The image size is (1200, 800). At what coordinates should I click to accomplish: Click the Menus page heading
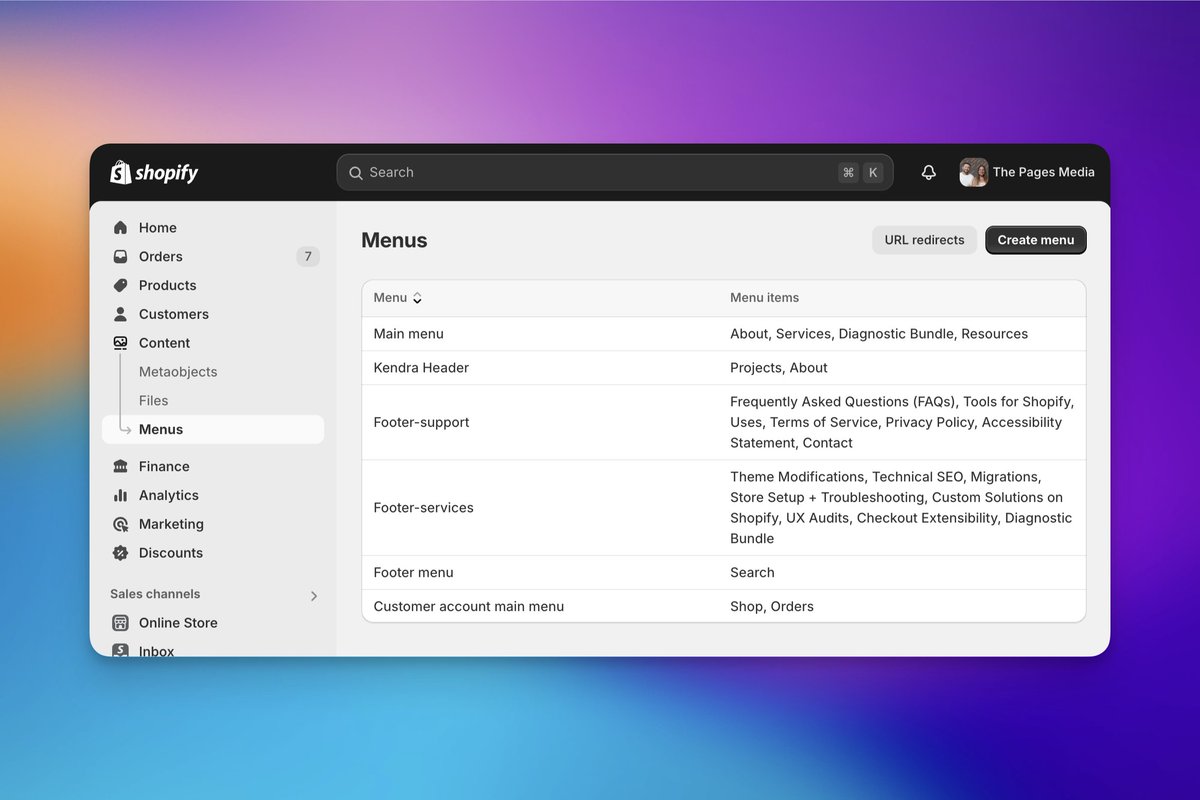[x=394, y=240]
